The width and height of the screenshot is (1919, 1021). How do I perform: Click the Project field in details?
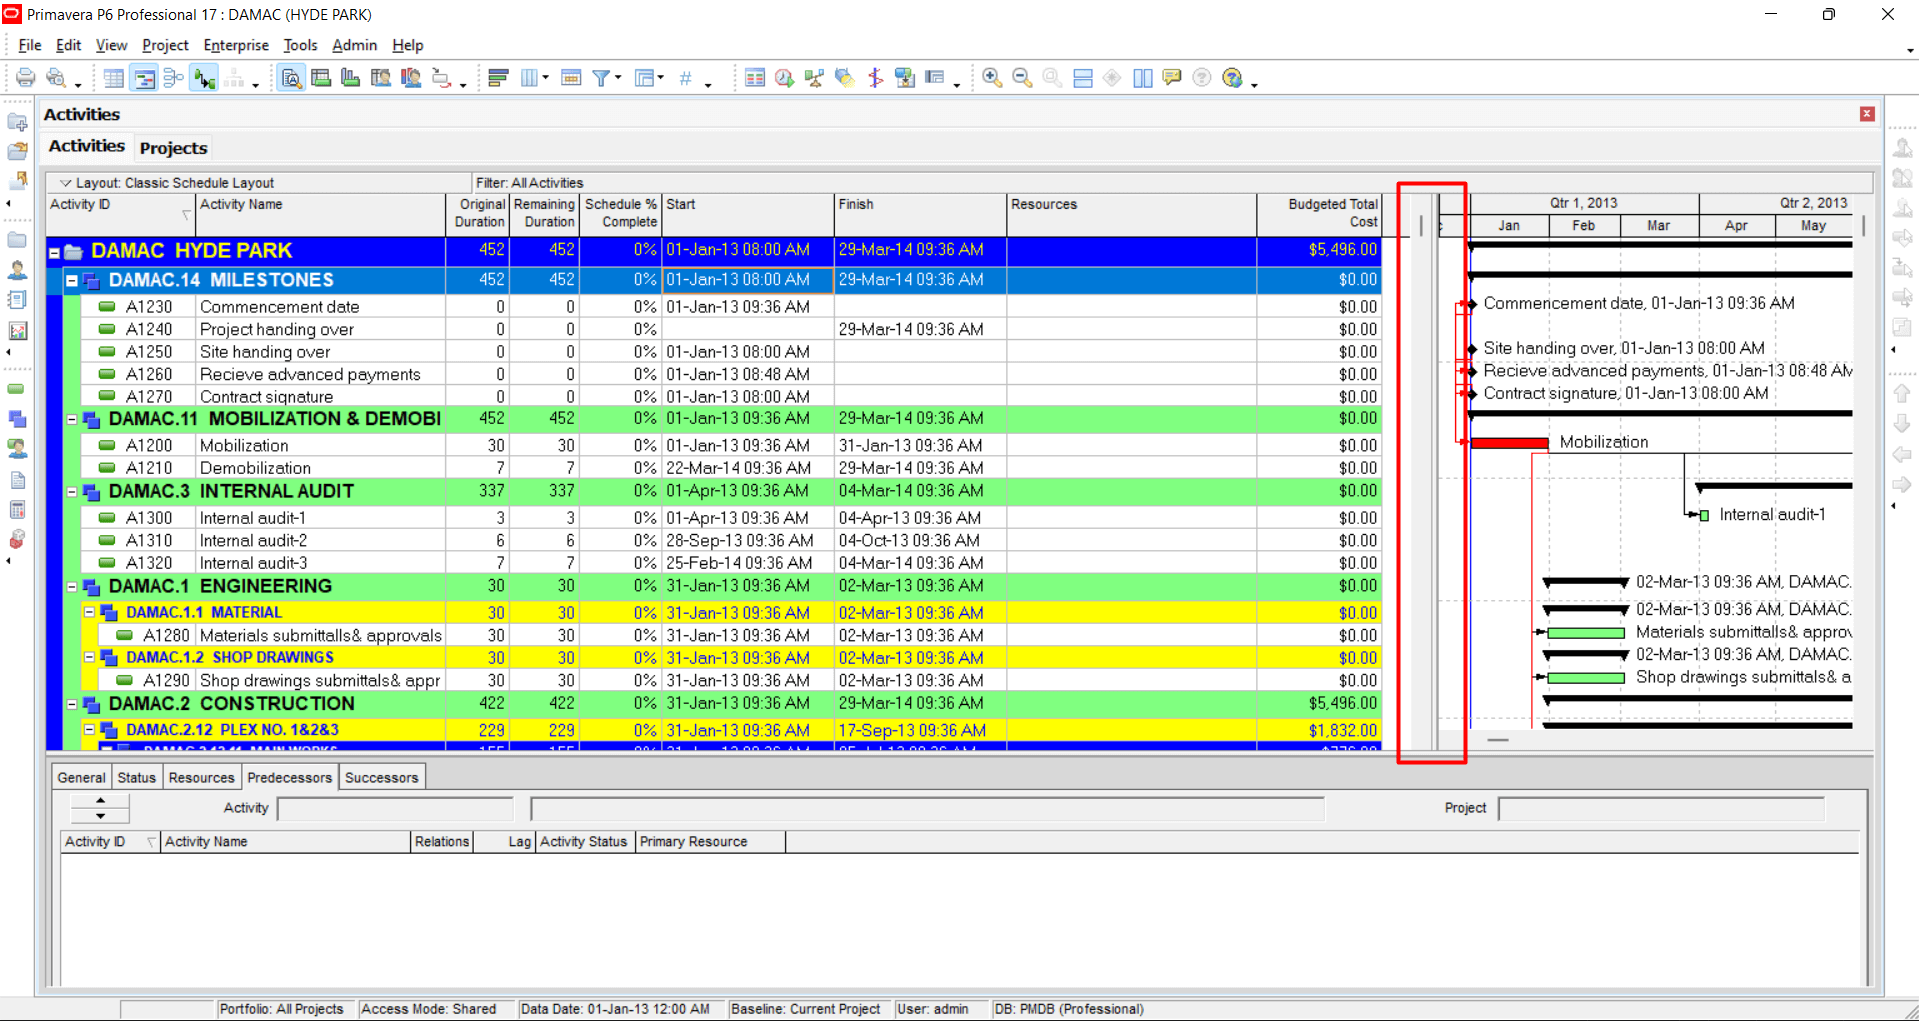tap(1661, 808)
